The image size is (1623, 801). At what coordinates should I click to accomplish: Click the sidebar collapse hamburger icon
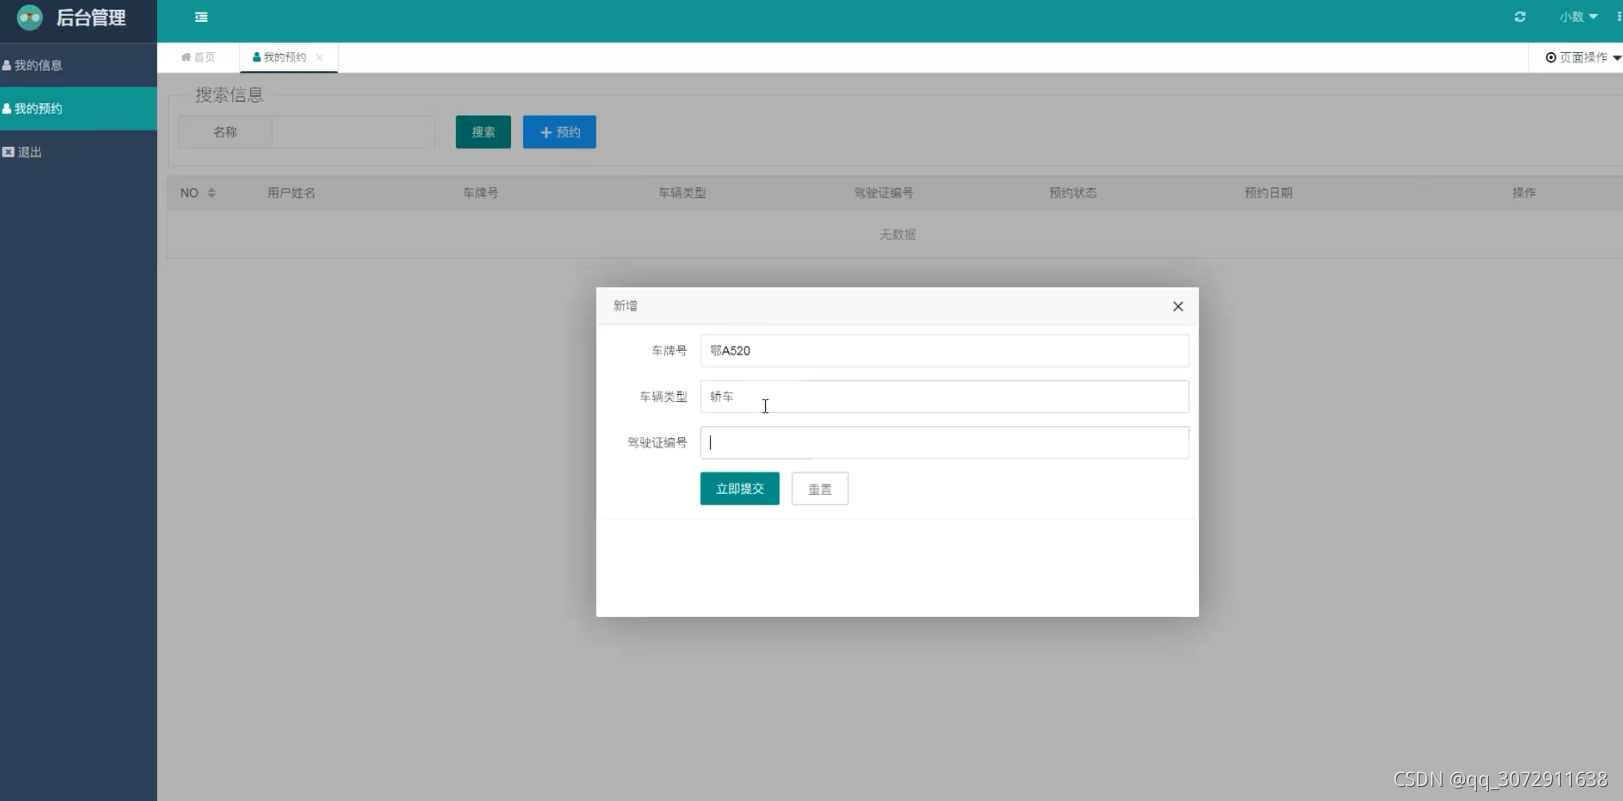coord(201,17)
